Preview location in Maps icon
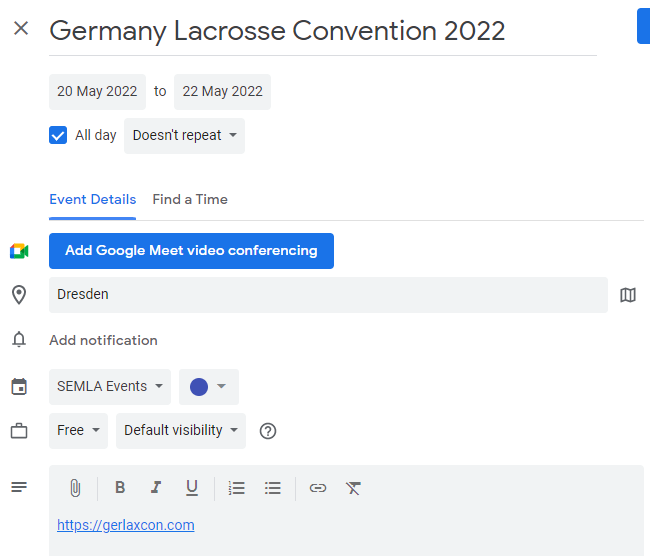Viewport: 650px width, 556px height. click(x=628, y=295)
